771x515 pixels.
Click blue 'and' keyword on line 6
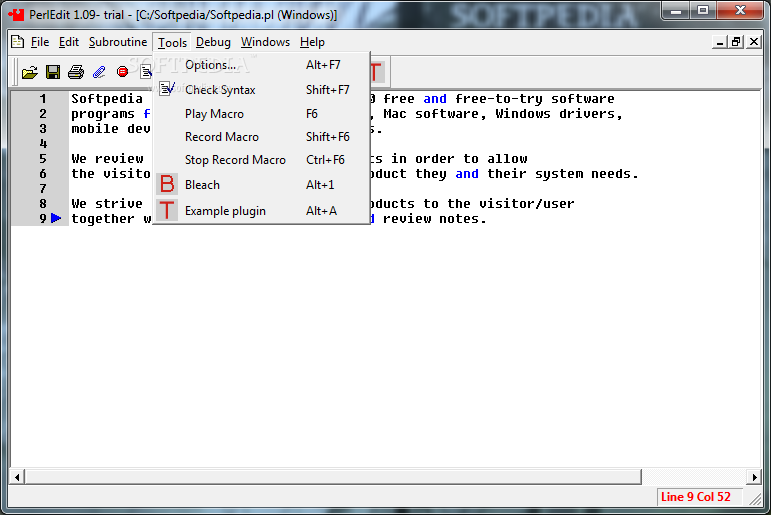click(x=467, y=174)
